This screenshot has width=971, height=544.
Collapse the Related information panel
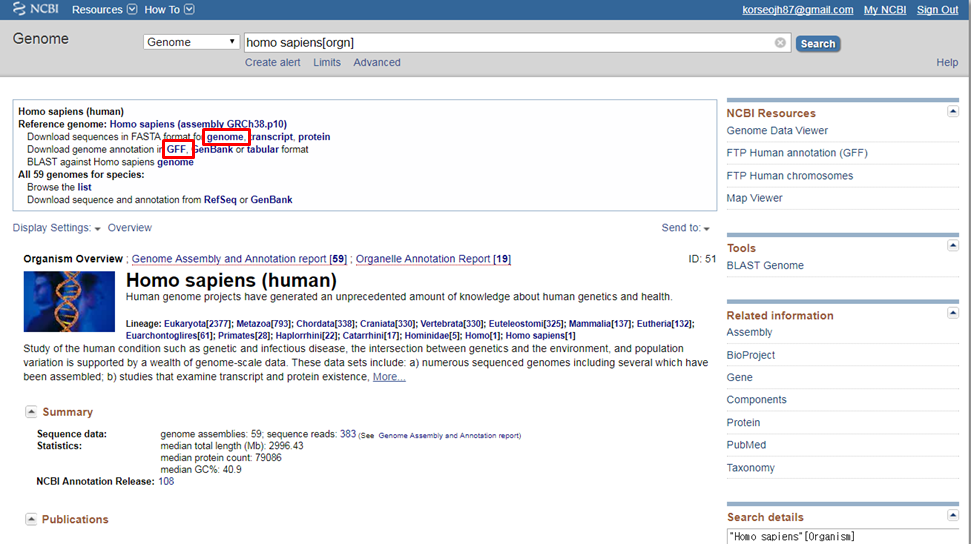coord(953,314)
